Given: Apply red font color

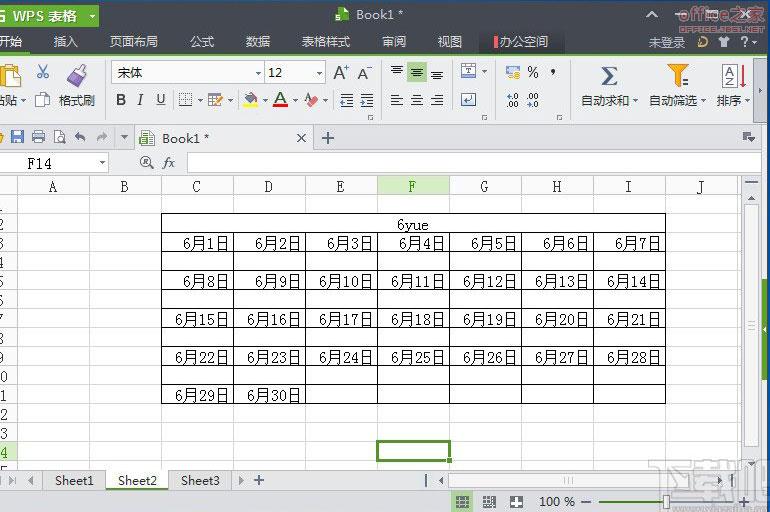Looking at the screenshot, I should click(280, 100).
